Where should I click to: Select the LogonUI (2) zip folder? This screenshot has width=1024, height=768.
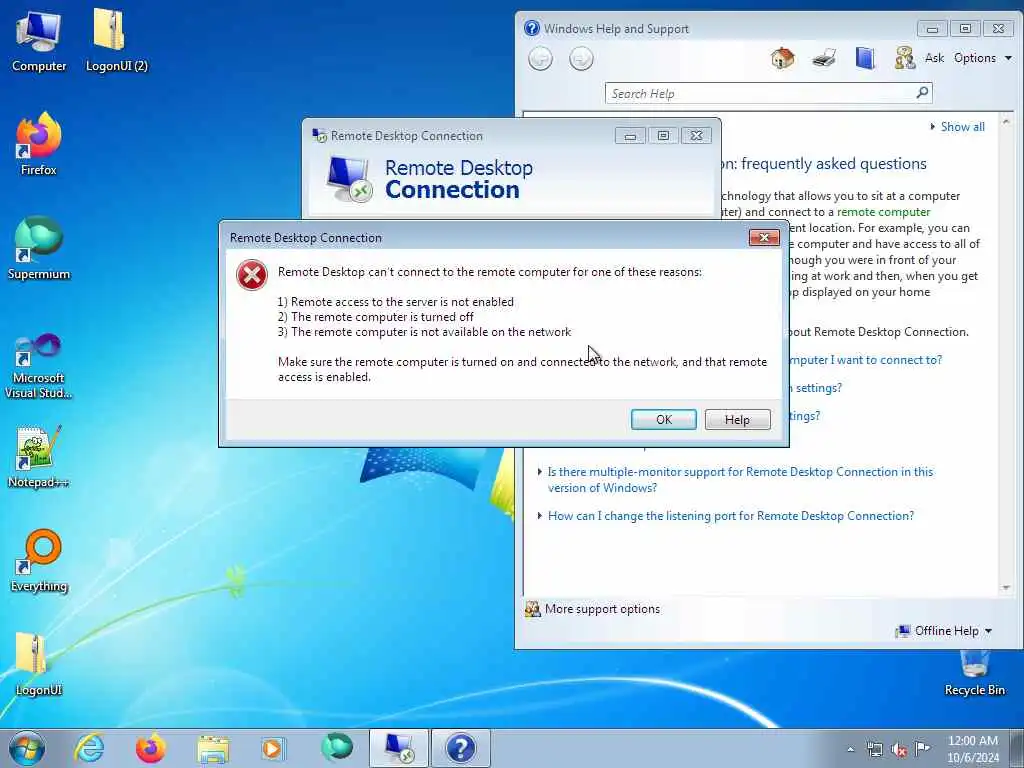pos(116,41)
